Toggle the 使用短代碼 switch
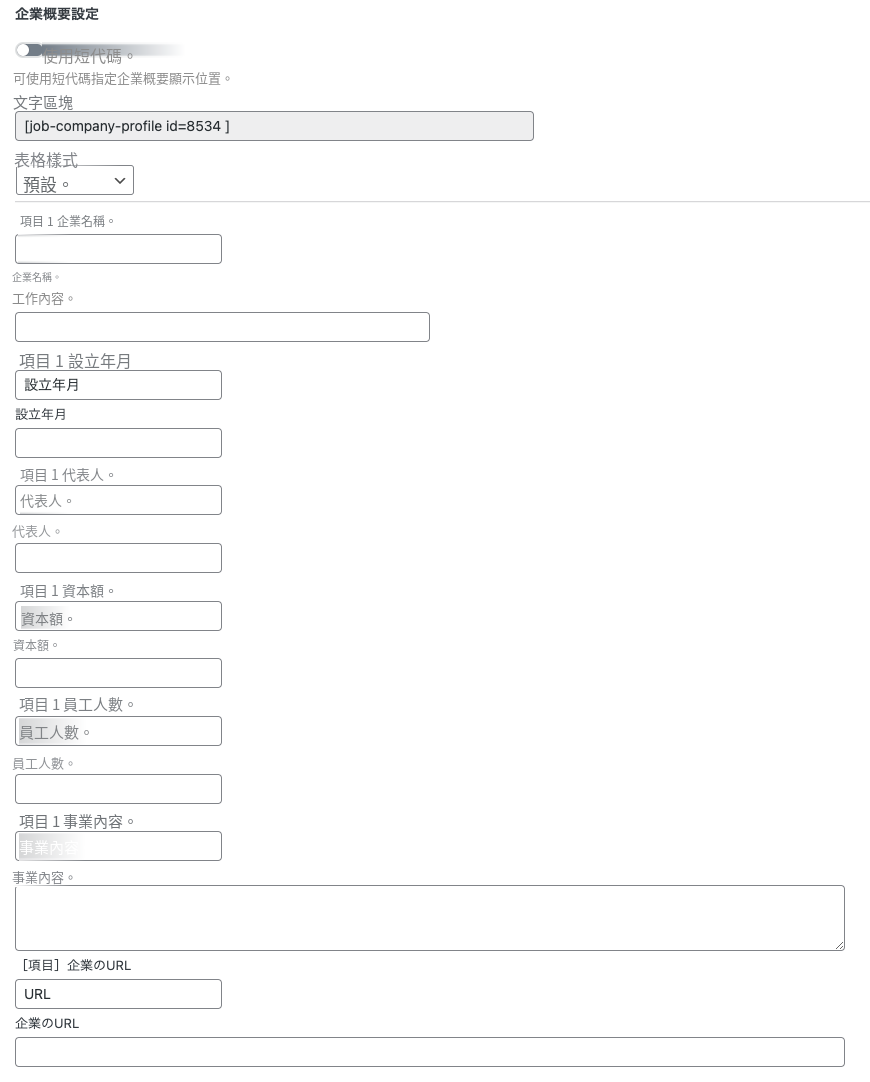870x1082 pixels. [x=28, y=50]
